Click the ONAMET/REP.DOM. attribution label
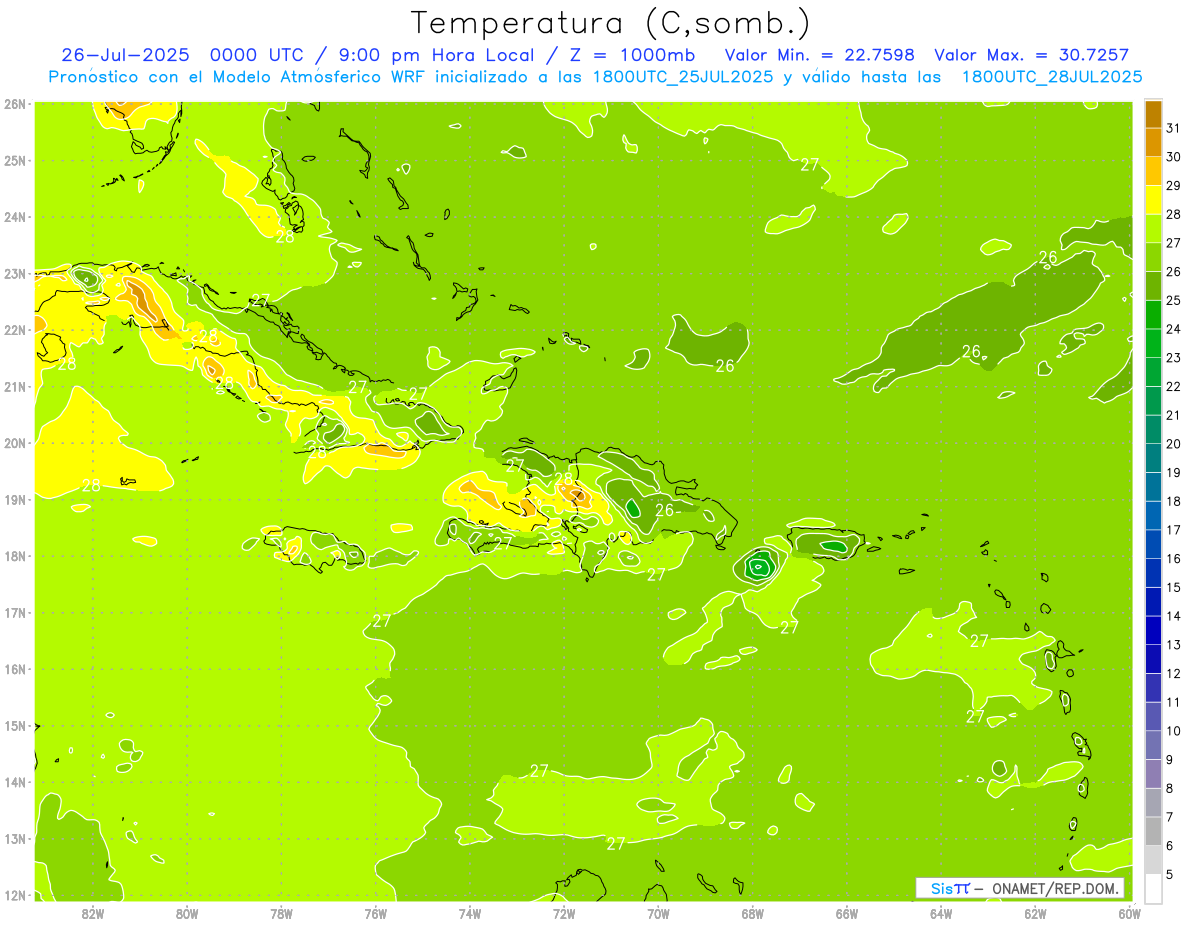The height and width of the screenshot is (927, 1200). 1054,888
